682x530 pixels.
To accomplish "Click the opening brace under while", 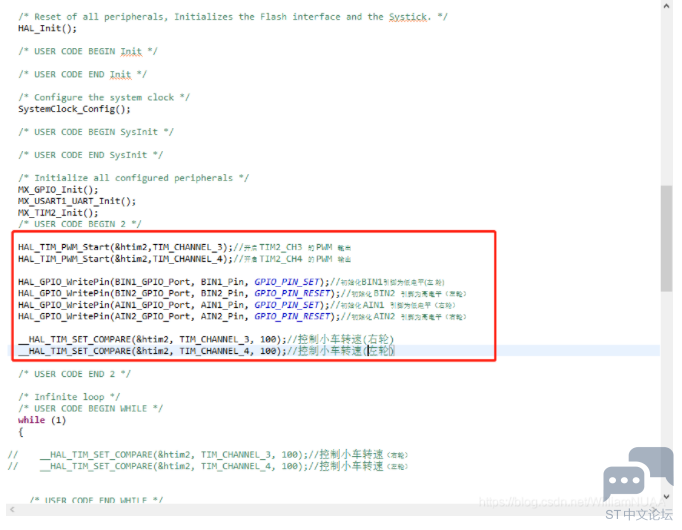I will [x=20, y=432].
